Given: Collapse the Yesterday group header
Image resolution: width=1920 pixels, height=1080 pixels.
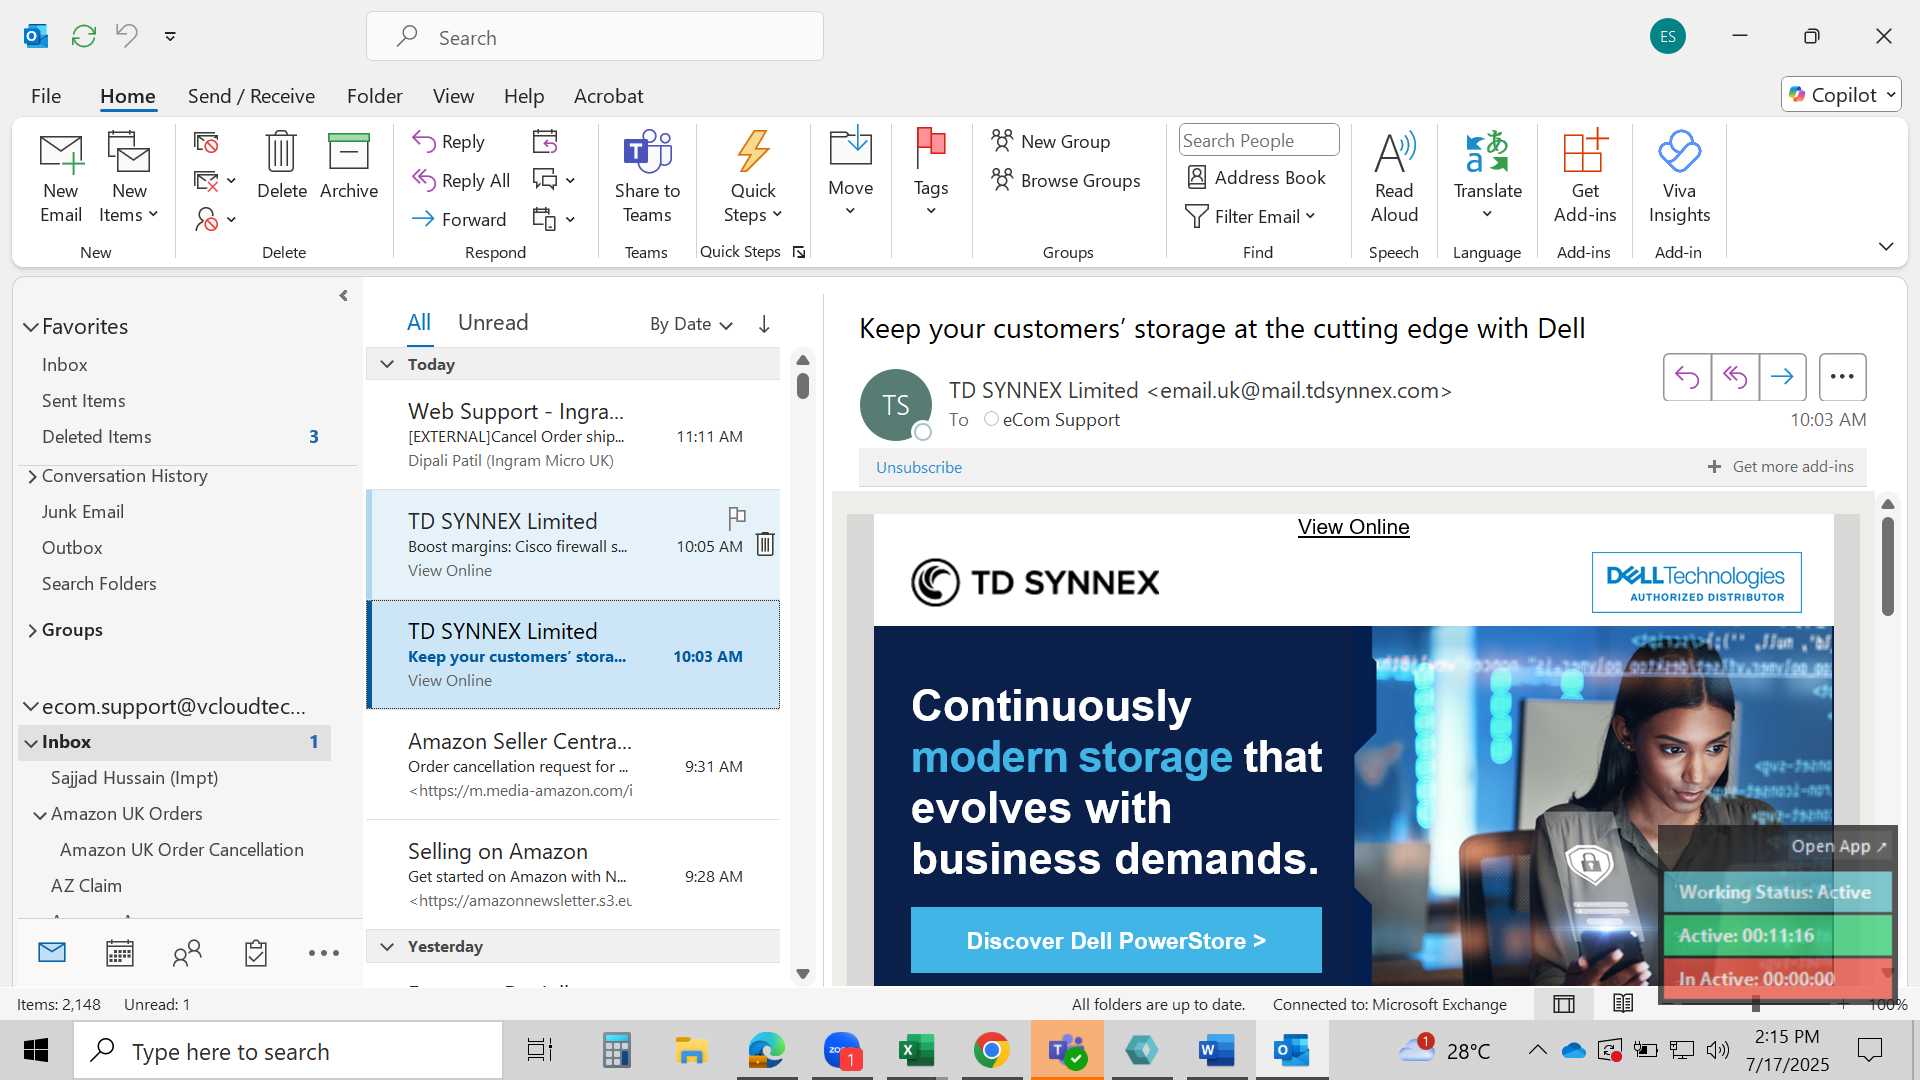Looking at the screenshot, I should (387, 946).
